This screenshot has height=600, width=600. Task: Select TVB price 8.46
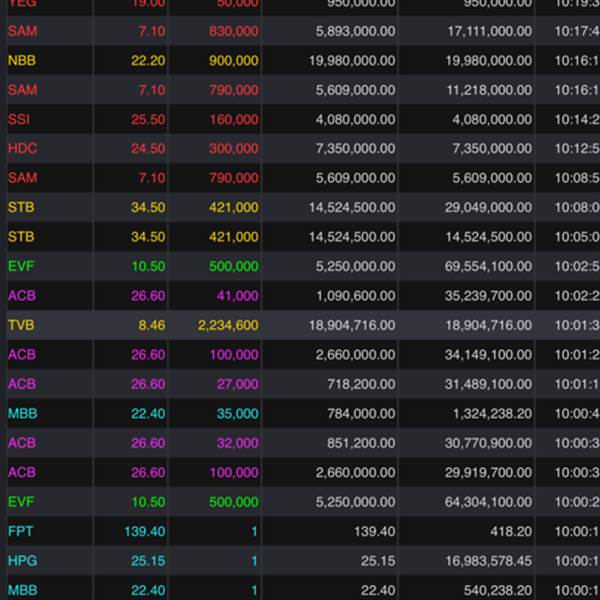tap(152, 325)
